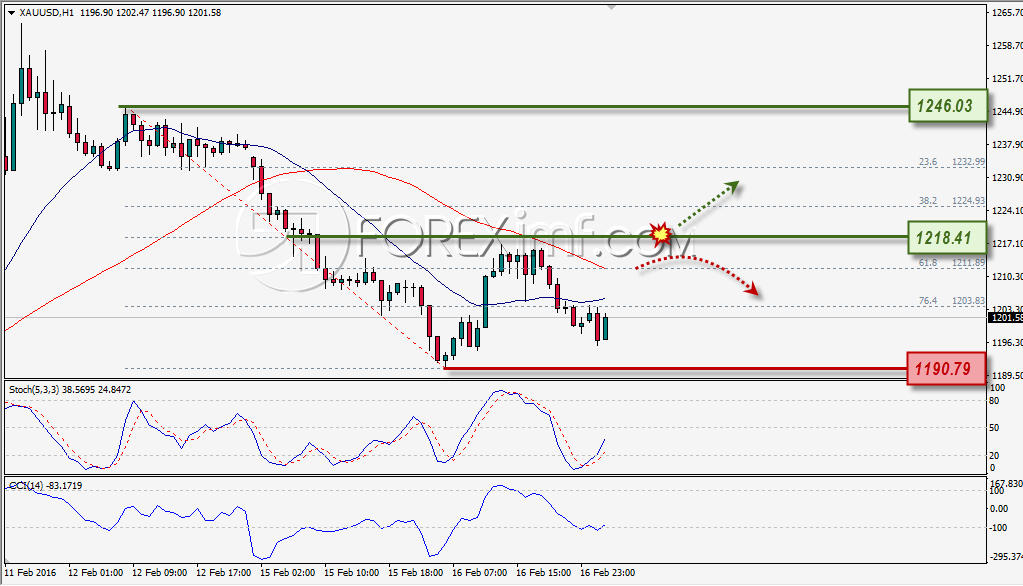The image size is (1023, 586).
Task: Click the 15 Feb 10:00 time label
Action: [x=351, y=572]
